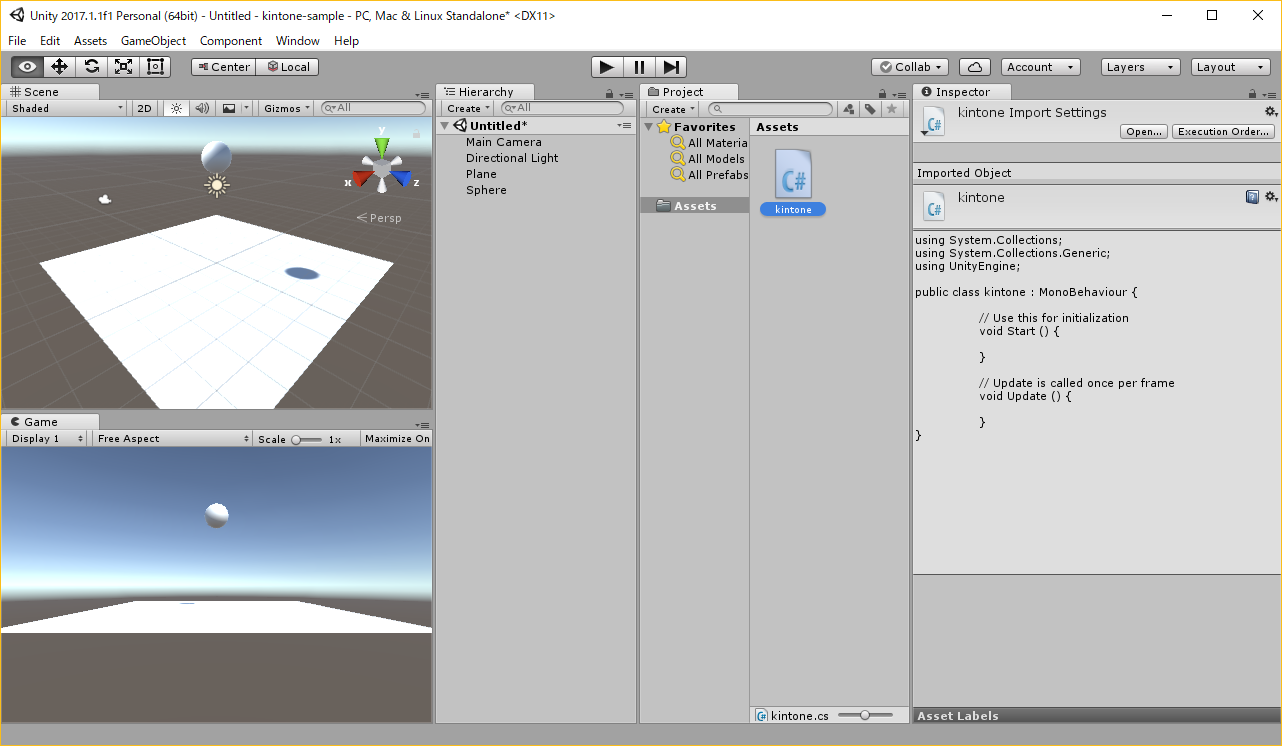1282x746 pixels.
Task: Open the Edit menu
Action: click(50, 41)
